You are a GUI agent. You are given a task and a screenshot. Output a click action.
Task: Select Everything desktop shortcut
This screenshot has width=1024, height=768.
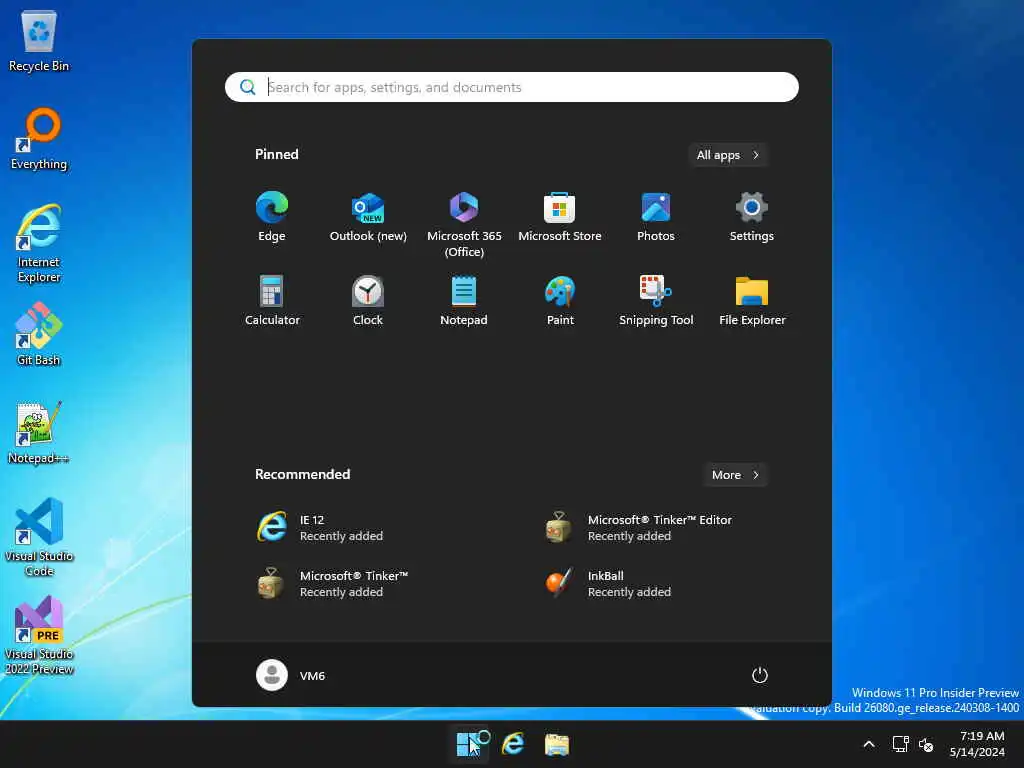tap(39, 138)
